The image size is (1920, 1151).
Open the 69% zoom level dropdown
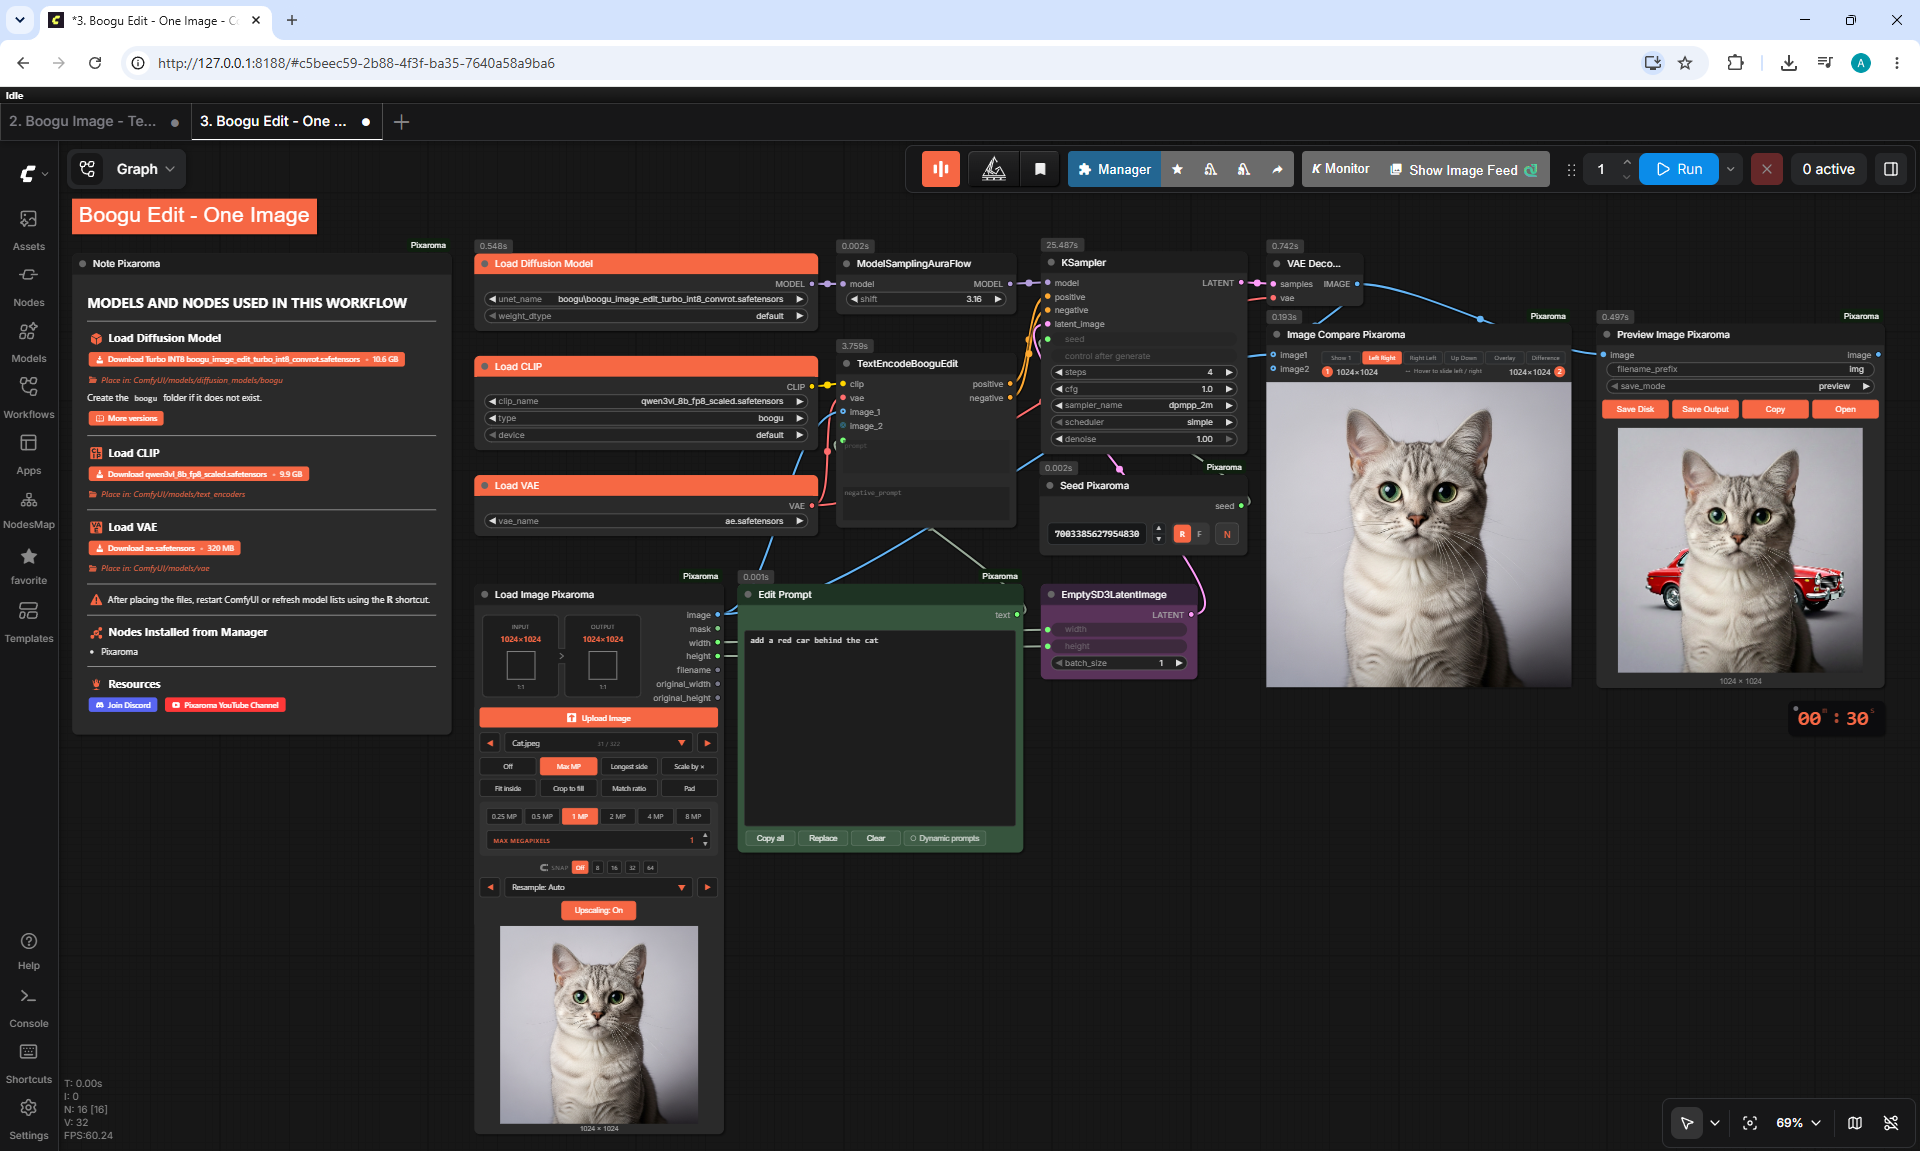coord(1798,1123)
